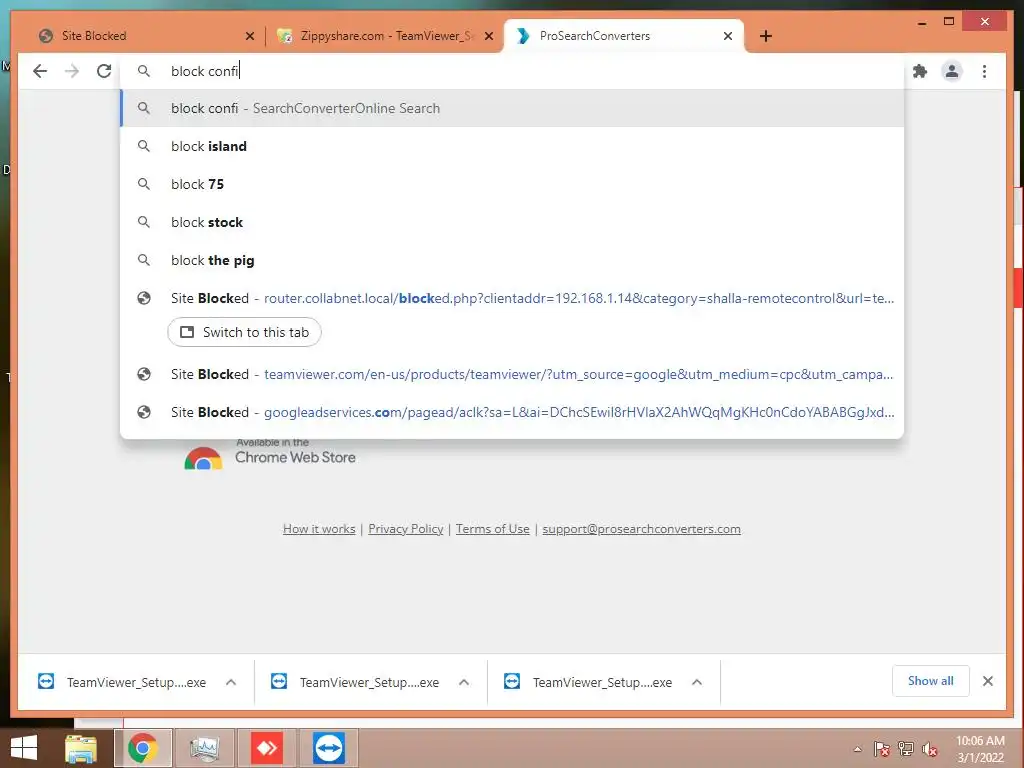This screenshot has width=1024, height=768.
Task: Choose the 'block stock' suggestion
Action: click(512, 222)
